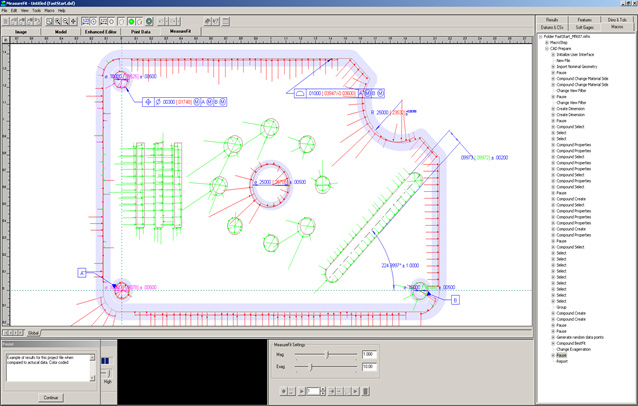The image size is (638, 406).
Task: Click the blue linear dimension tool icon
Action: pos(85,22)
